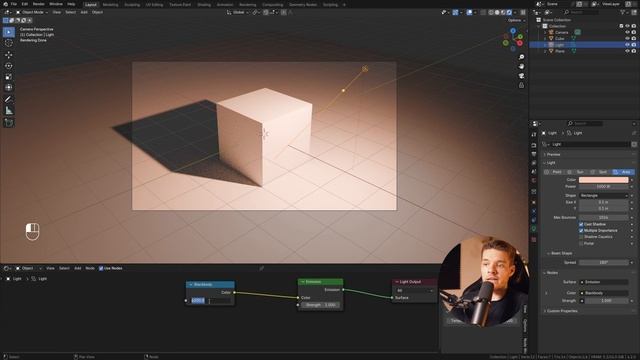Select the Annotate tool in viewport toolbar
Screen dimensions: 640x360
click(9, 99)
